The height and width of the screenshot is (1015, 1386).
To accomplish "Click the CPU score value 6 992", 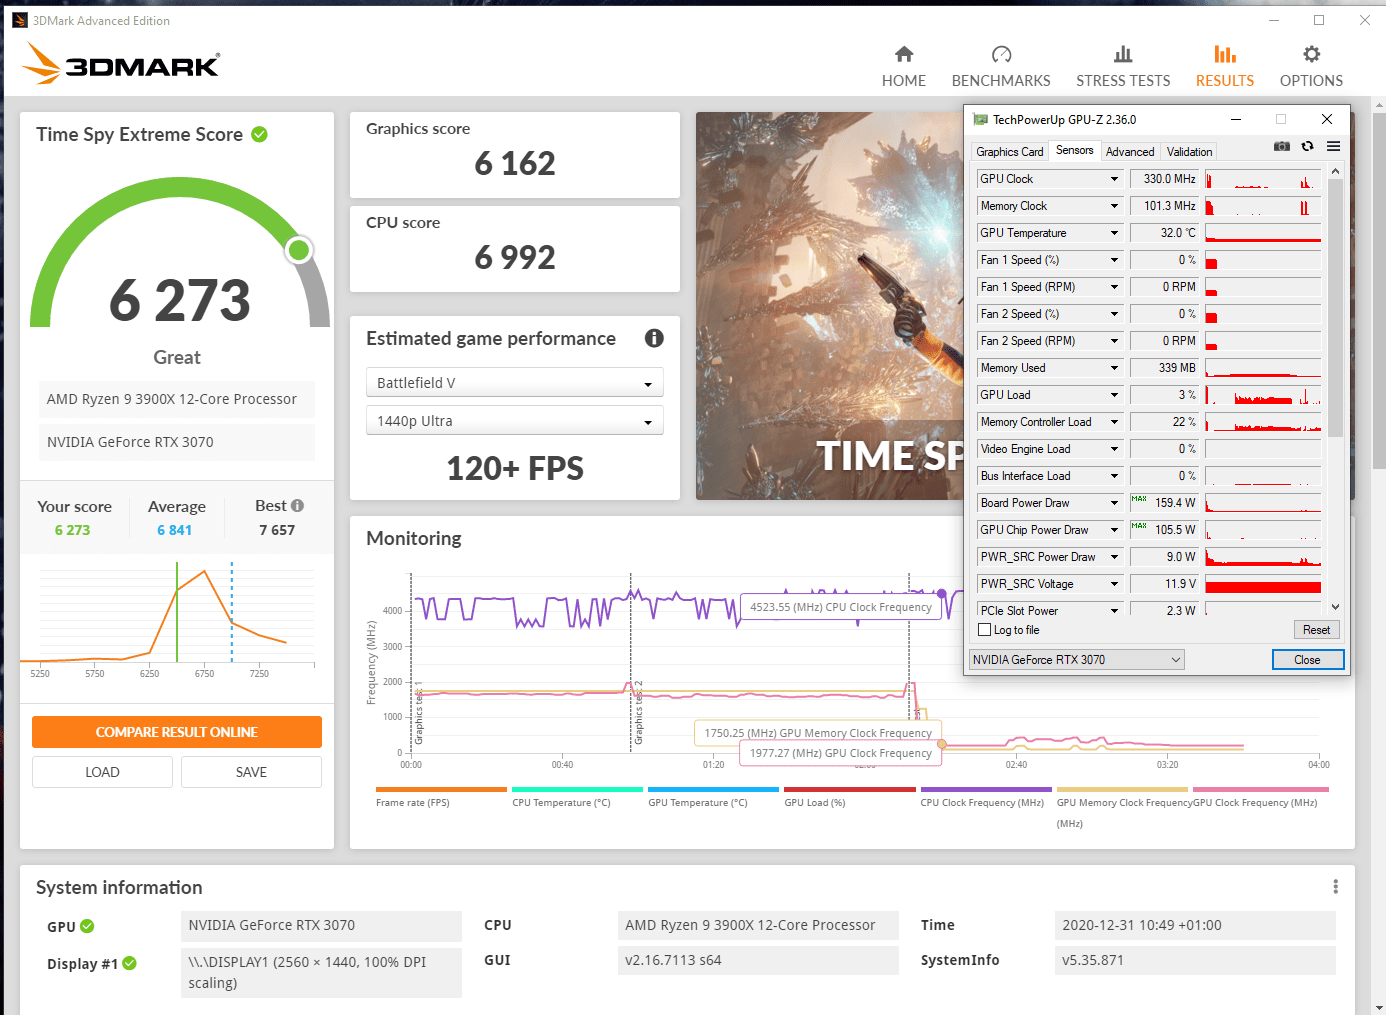I will [515, 257].
